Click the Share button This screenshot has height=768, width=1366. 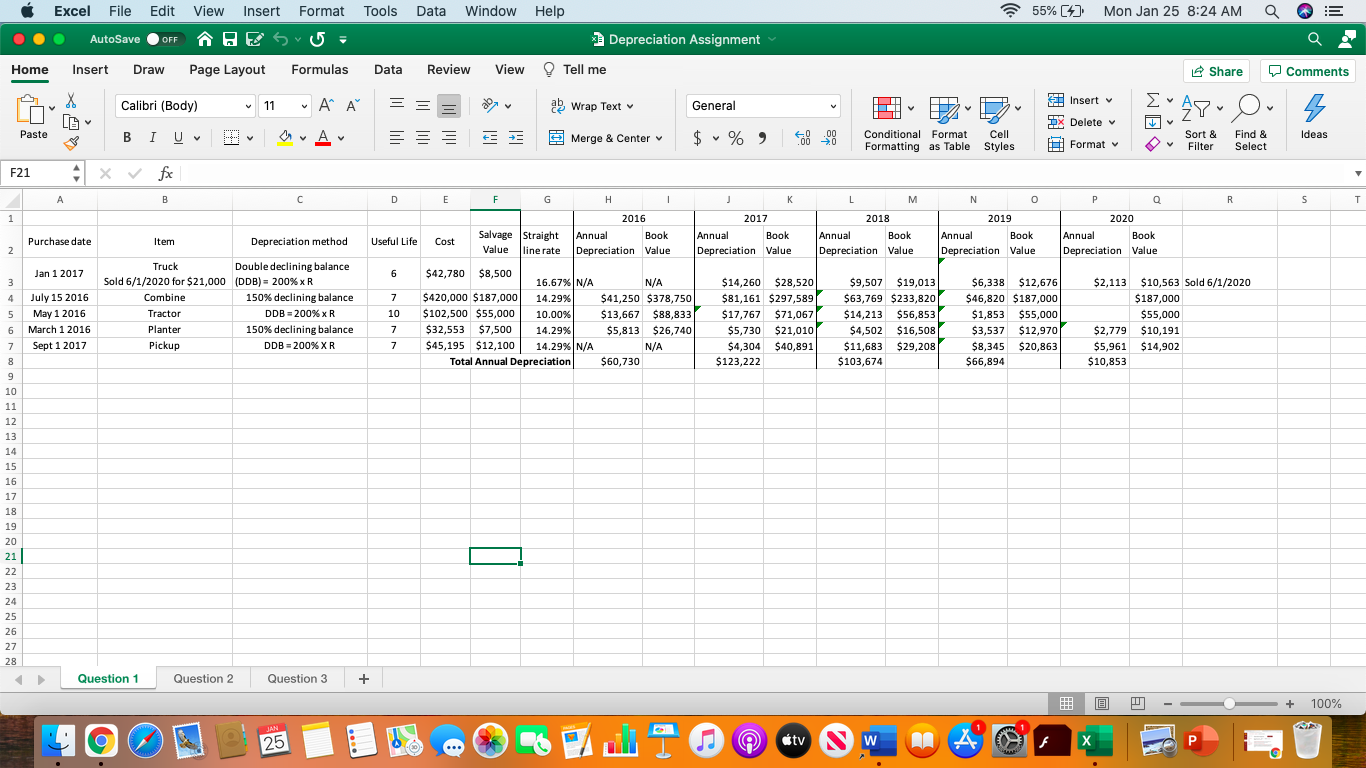point(1216,71)
